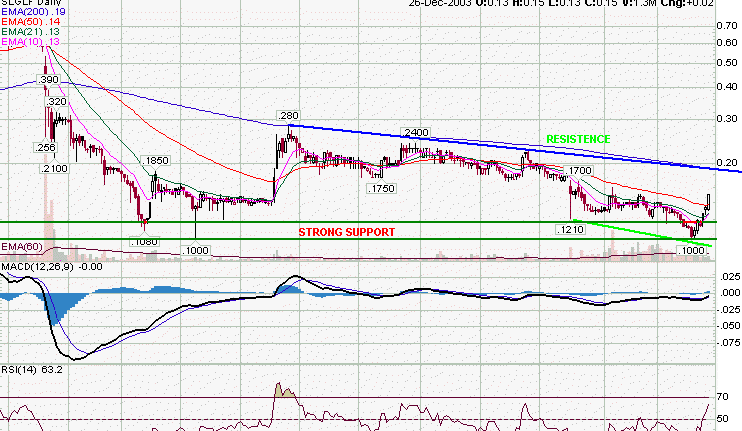Click the .1850 price label
742x431 pixels.
pyautogui.click(x=155, y=161)
